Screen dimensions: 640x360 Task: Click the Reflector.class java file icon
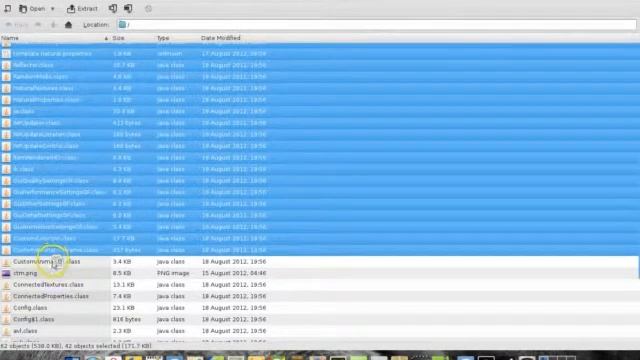click(x=6, y=65)
